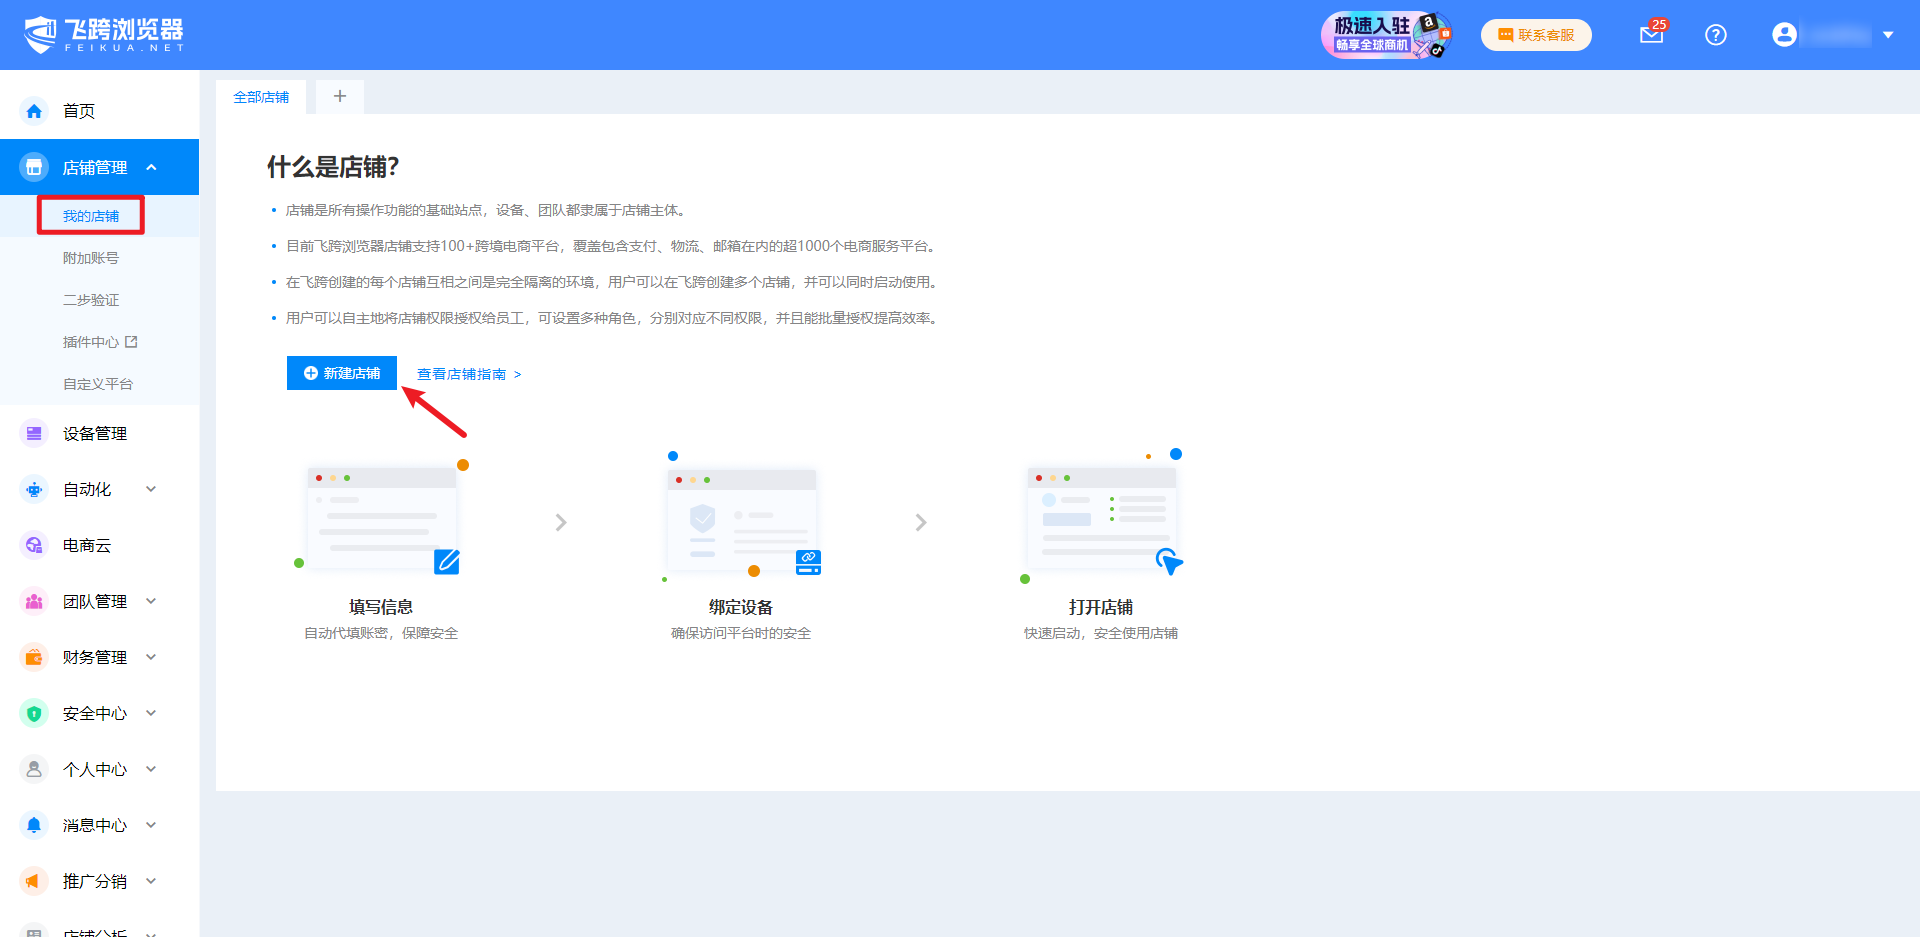Click the 新建店铺 button
This screenshot has width=1920, height=937.
[341, 373]
